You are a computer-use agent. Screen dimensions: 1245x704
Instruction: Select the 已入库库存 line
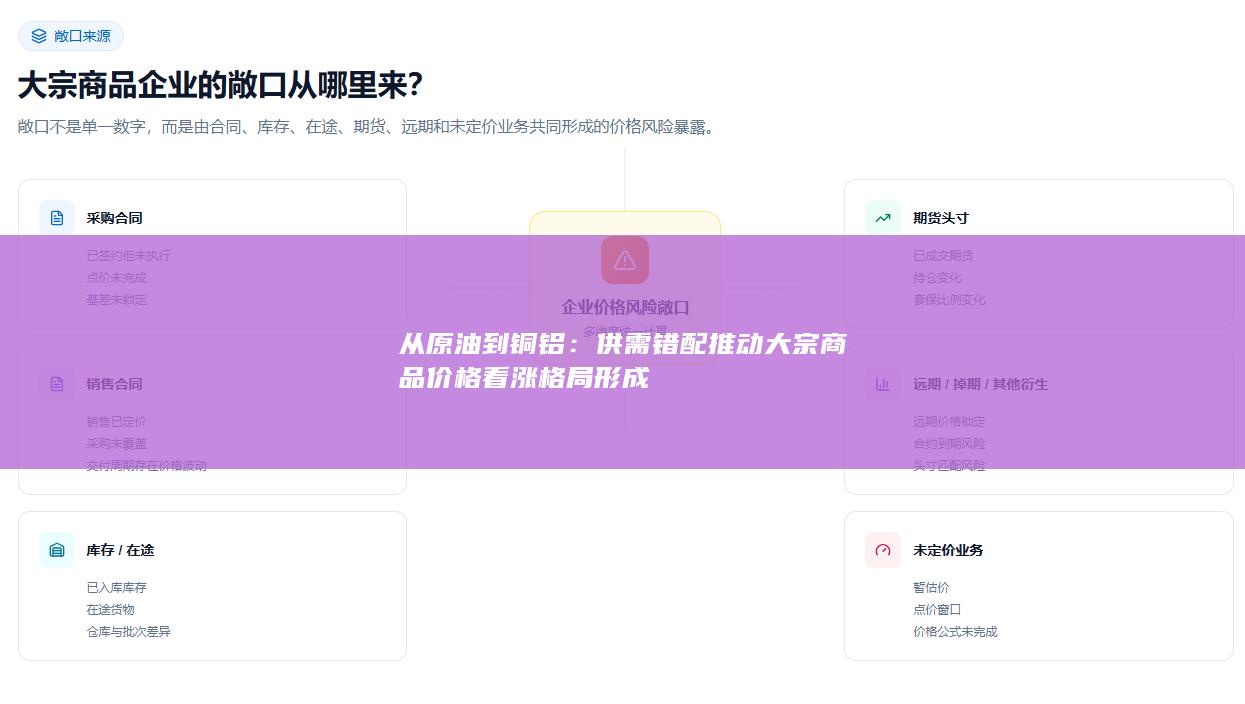point(117,587)
